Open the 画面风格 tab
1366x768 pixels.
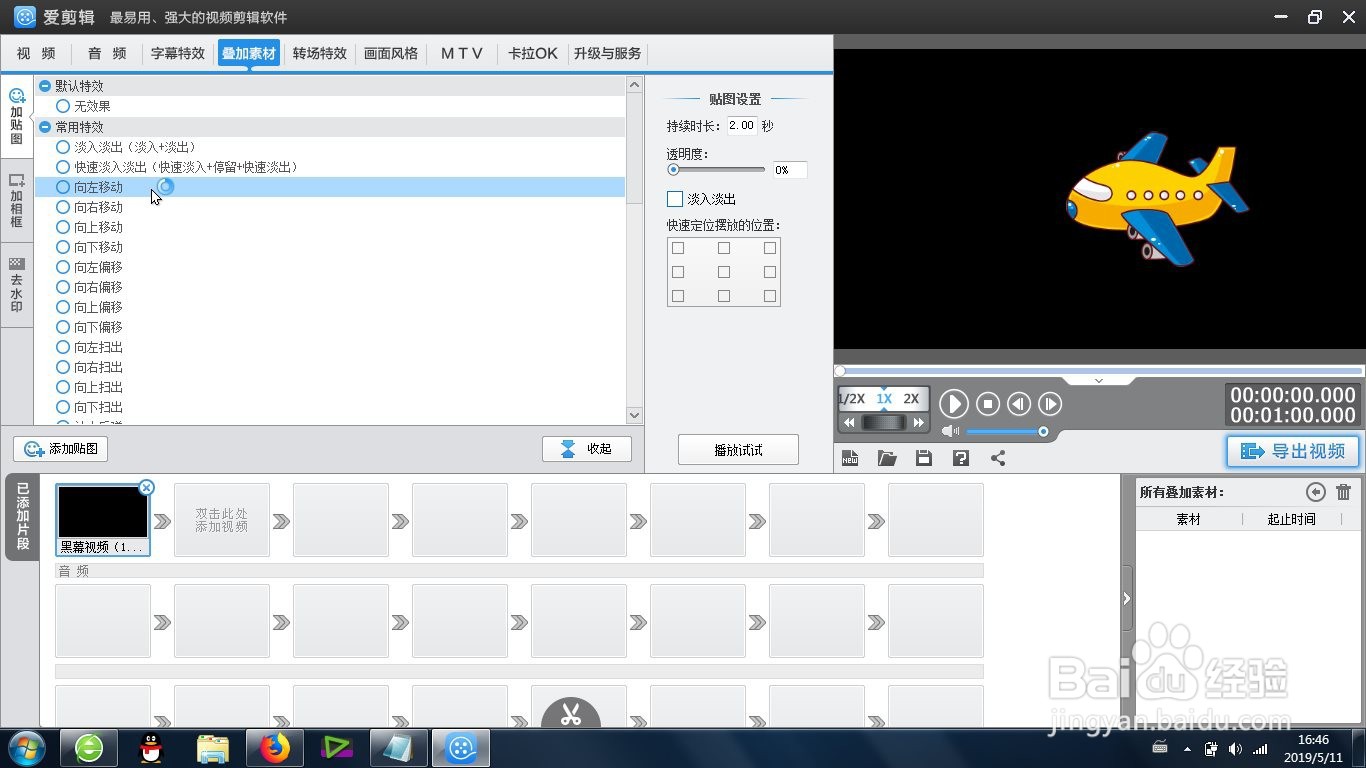point(391,53)
